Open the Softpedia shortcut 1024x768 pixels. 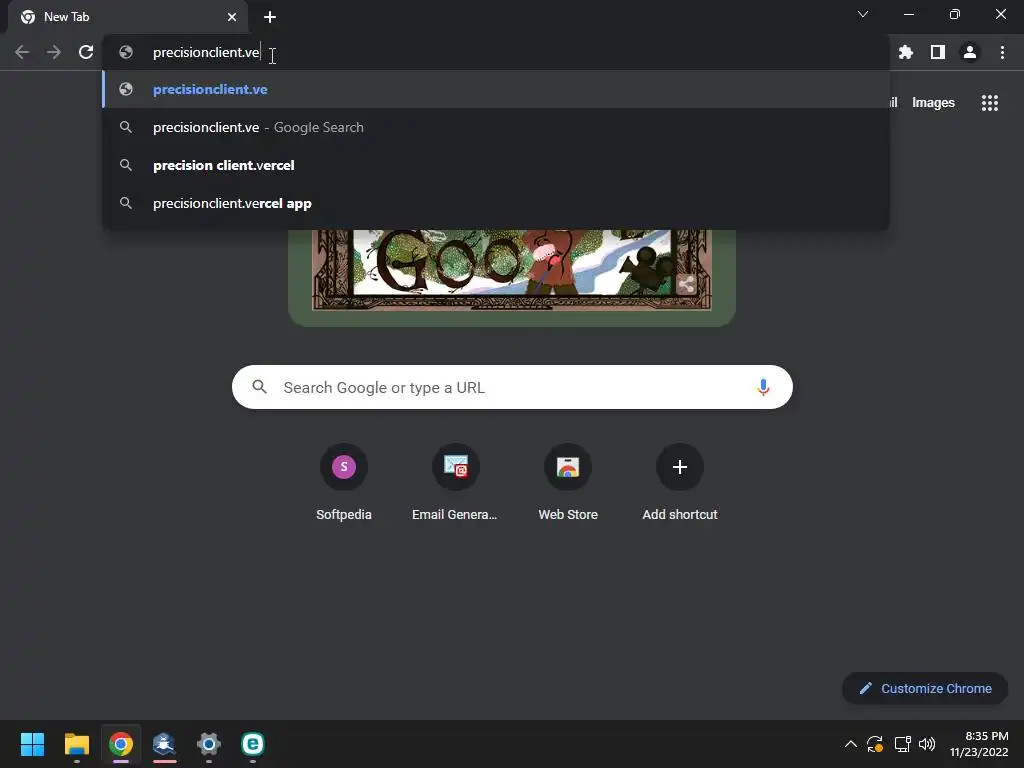[344, 483]
